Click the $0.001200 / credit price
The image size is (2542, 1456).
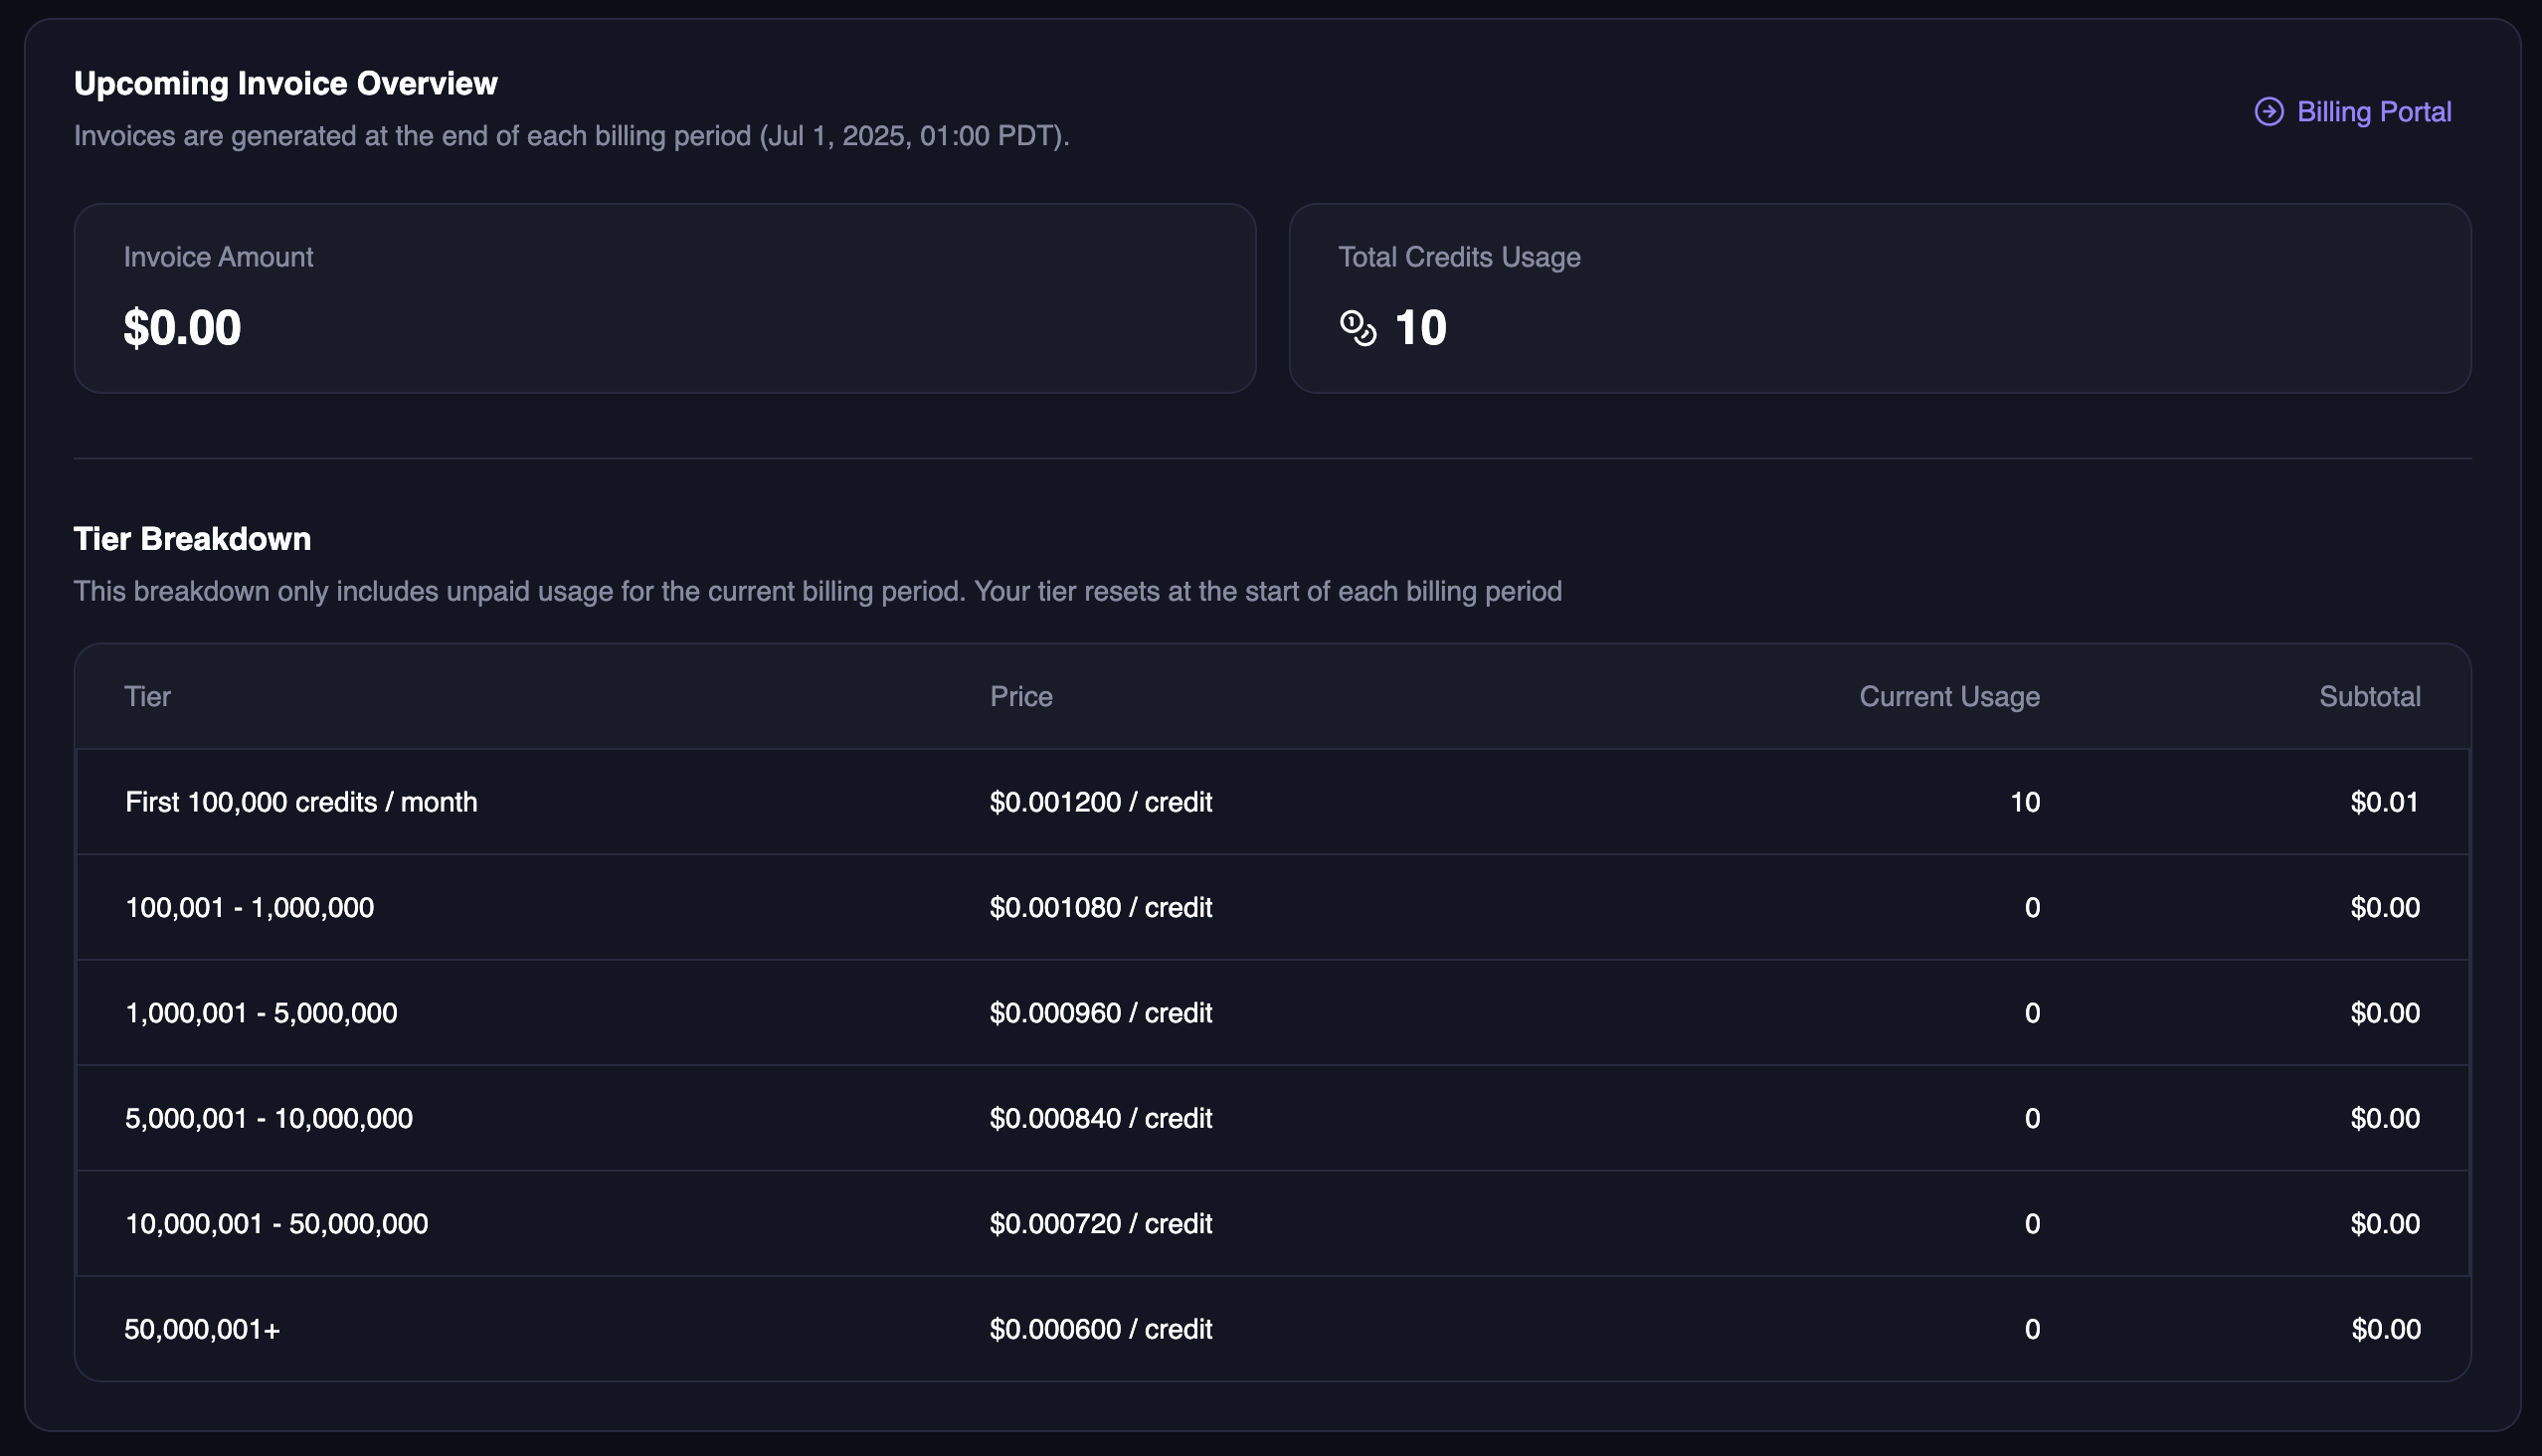(x=1100, y=802)
